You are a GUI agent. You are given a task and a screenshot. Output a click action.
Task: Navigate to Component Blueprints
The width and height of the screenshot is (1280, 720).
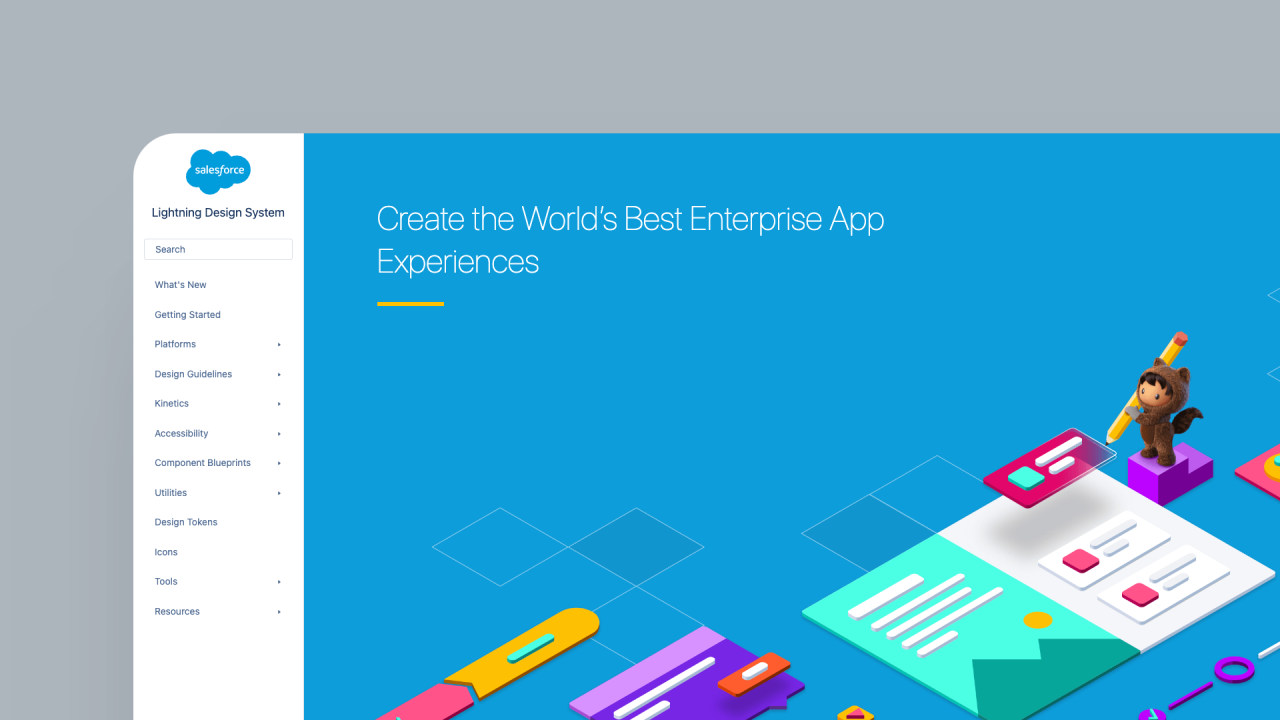pyautogui.click(x=202, y=463)
